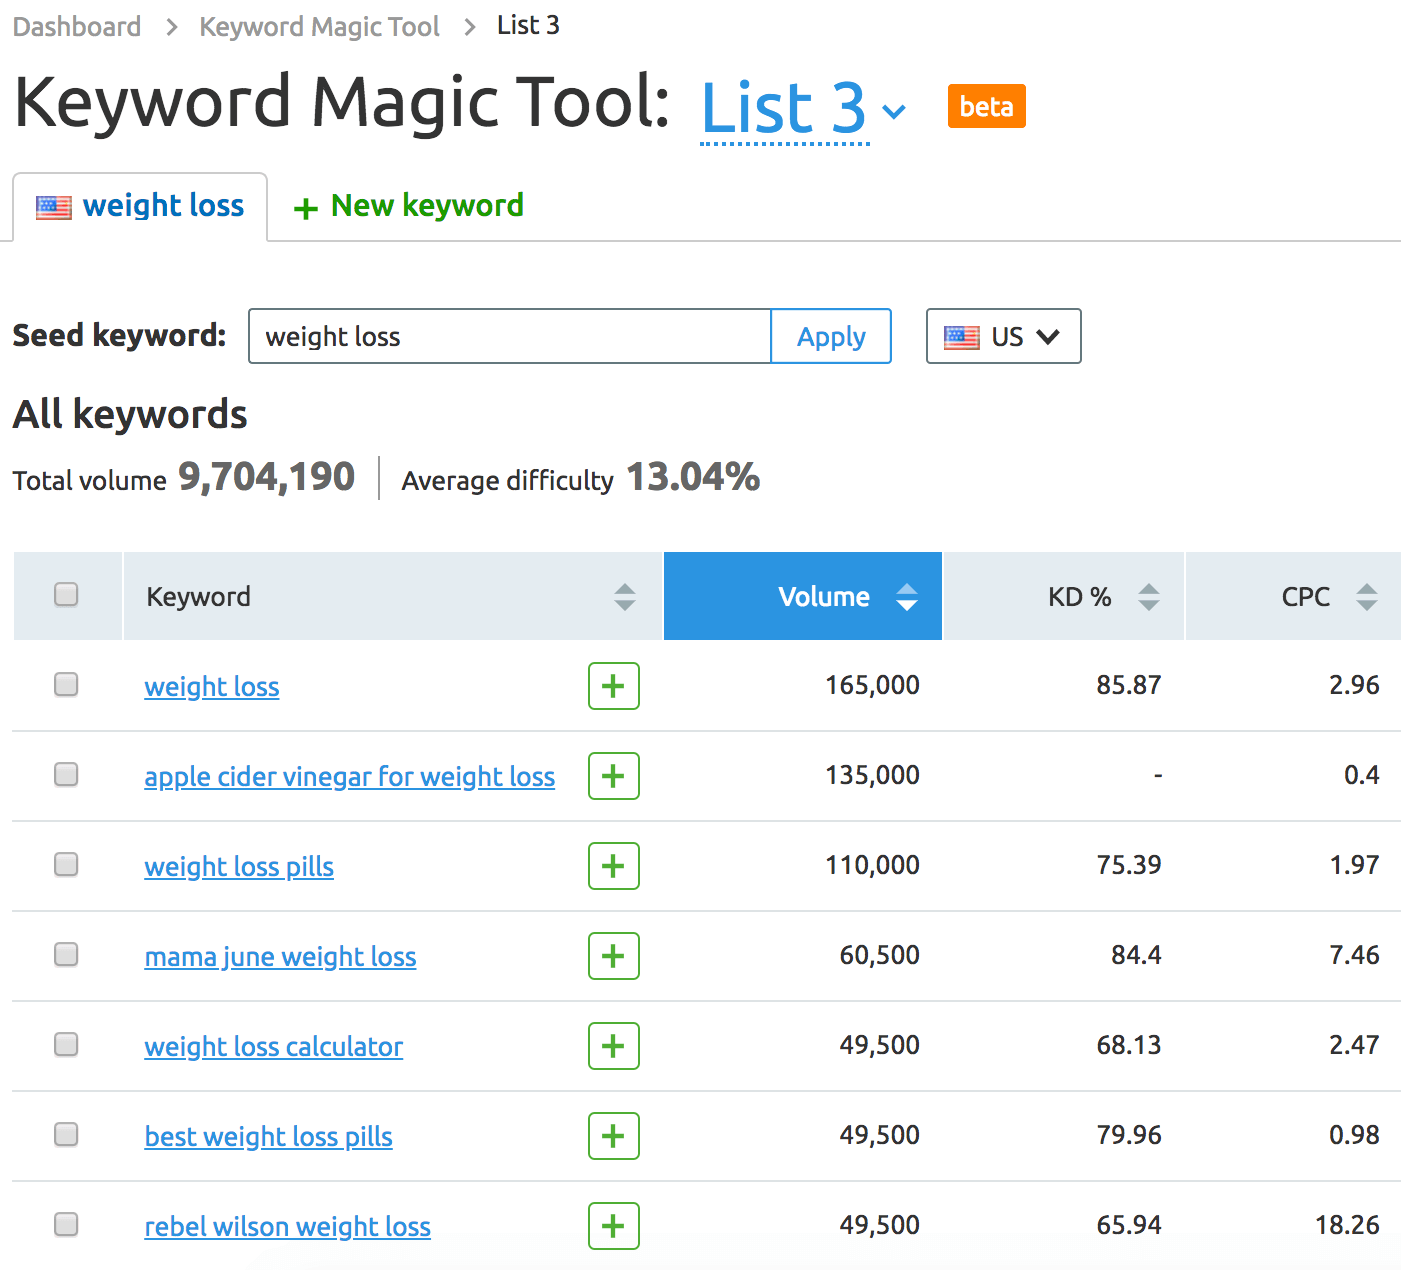Check the 'mama june weight loss' checkbox
Image resolution: width=1401 pixels, height=1270 pixels.
pyautogui.click(x=66, y=954)
